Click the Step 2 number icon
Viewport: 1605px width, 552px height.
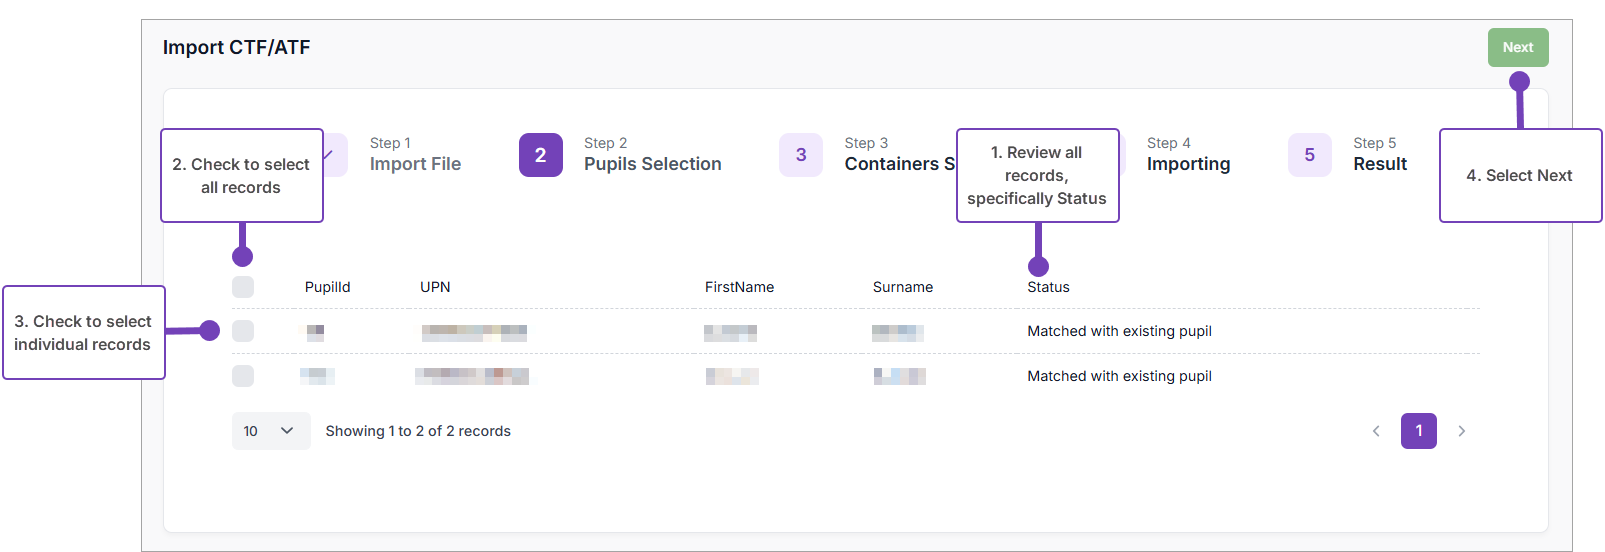click(540, 155)
